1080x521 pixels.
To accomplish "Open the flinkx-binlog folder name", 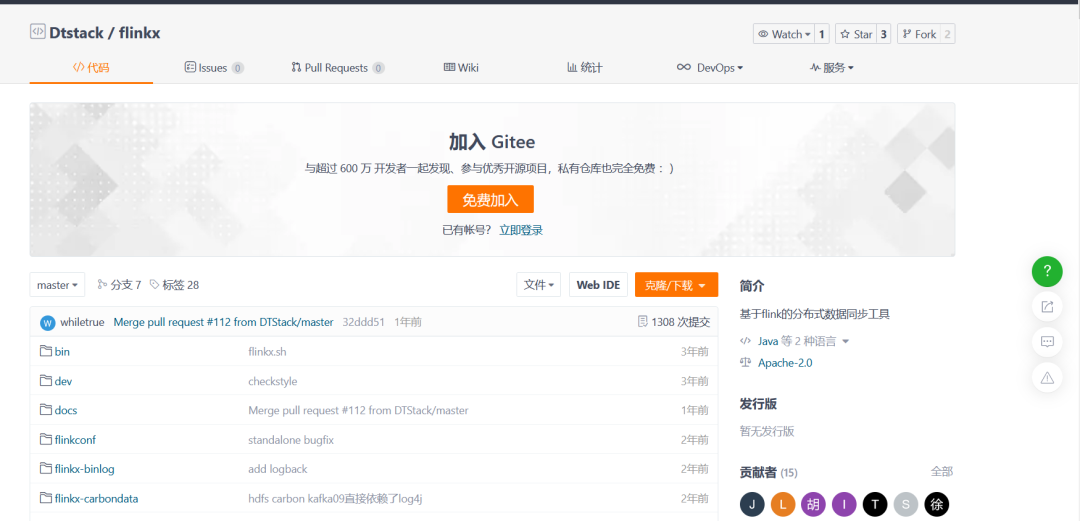I will (84, 469).
